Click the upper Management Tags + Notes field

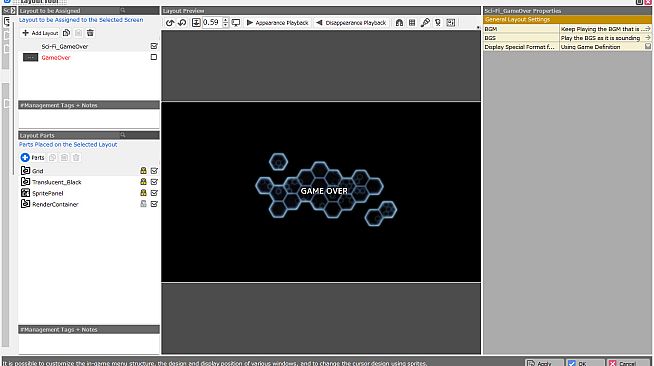pyautogui.click(x=89, y=119)
